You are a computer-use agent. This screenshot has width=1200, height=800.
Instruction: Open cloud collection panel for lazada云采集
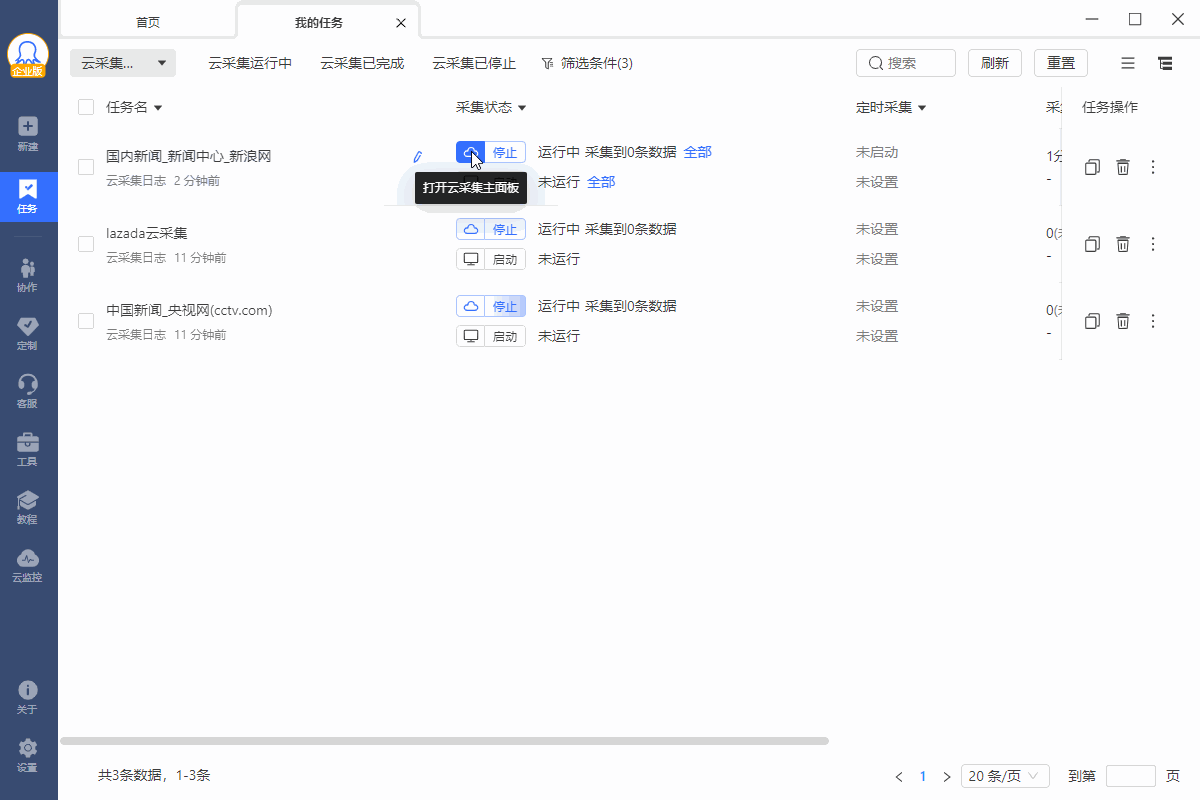click(x=471, y=229)
